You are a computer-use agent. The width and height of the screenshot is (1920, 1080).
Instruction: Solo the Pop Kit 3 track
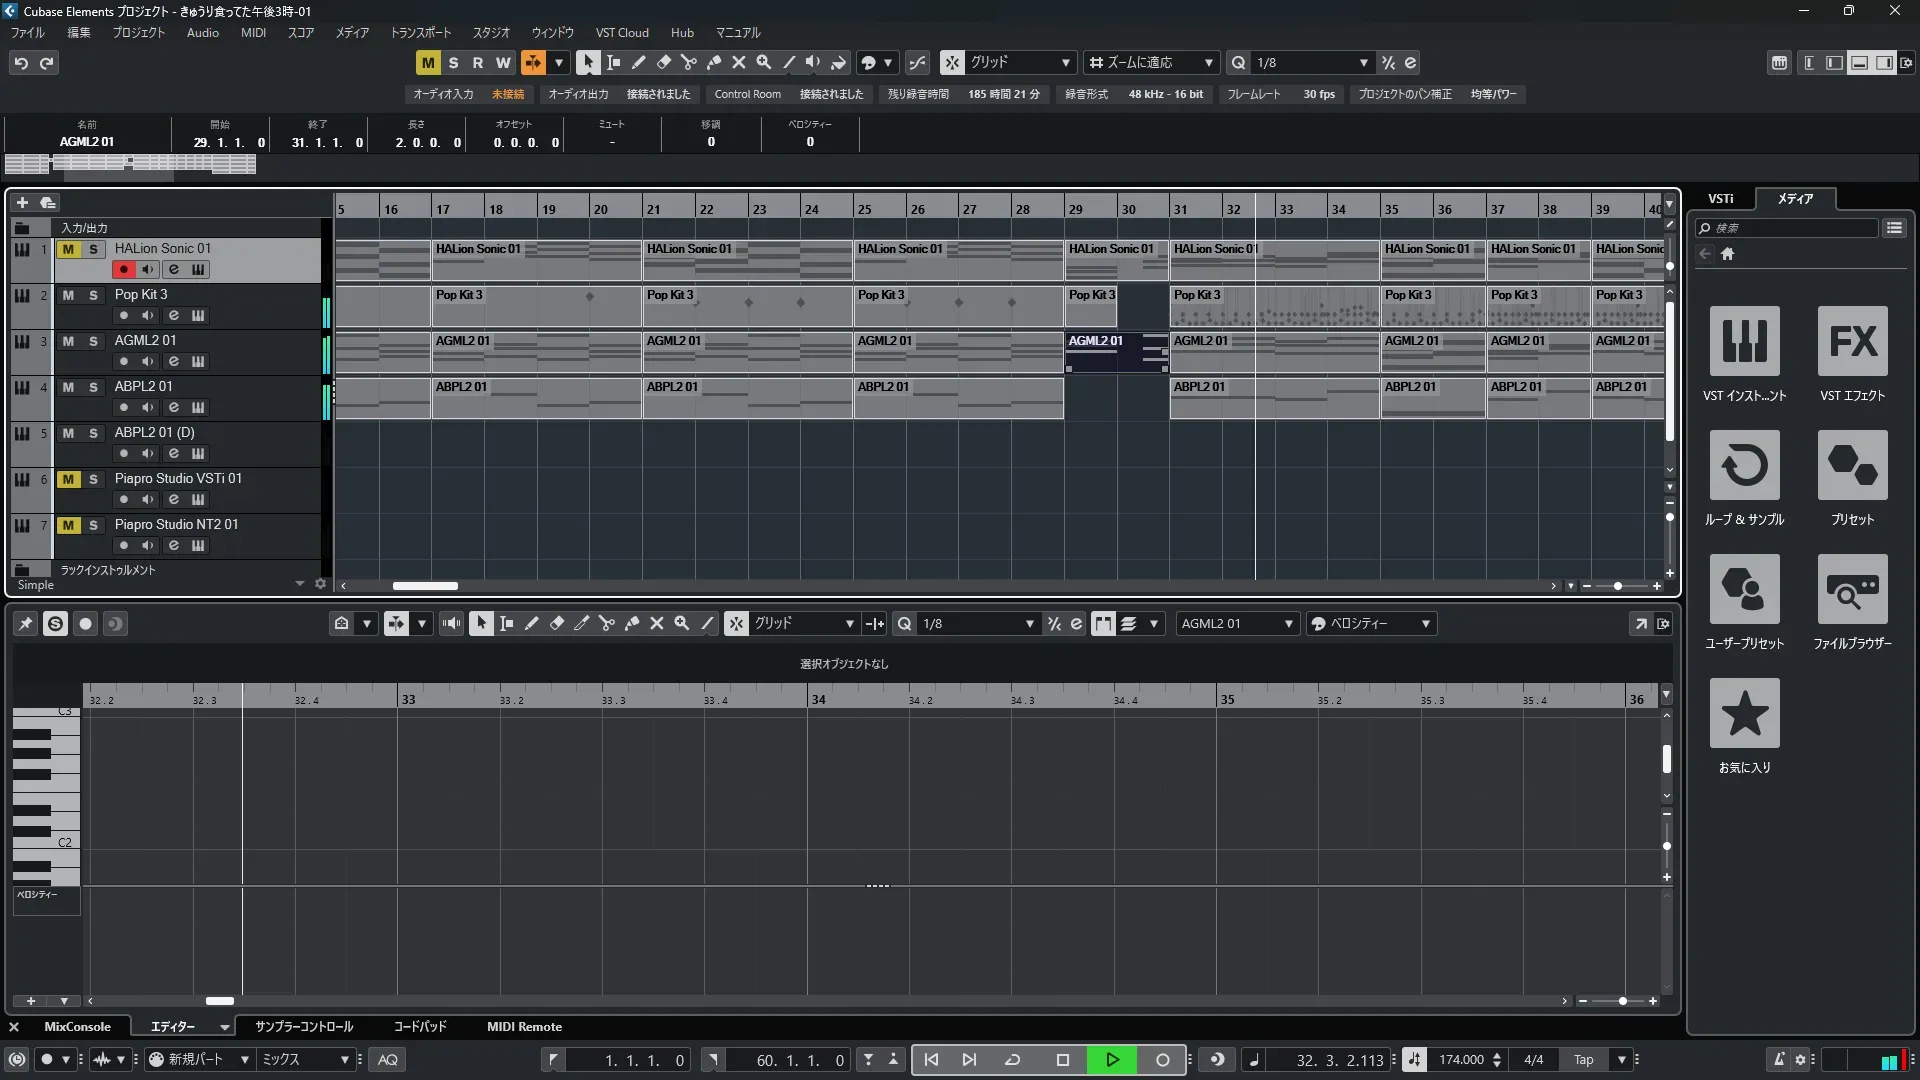coord(93,295)
